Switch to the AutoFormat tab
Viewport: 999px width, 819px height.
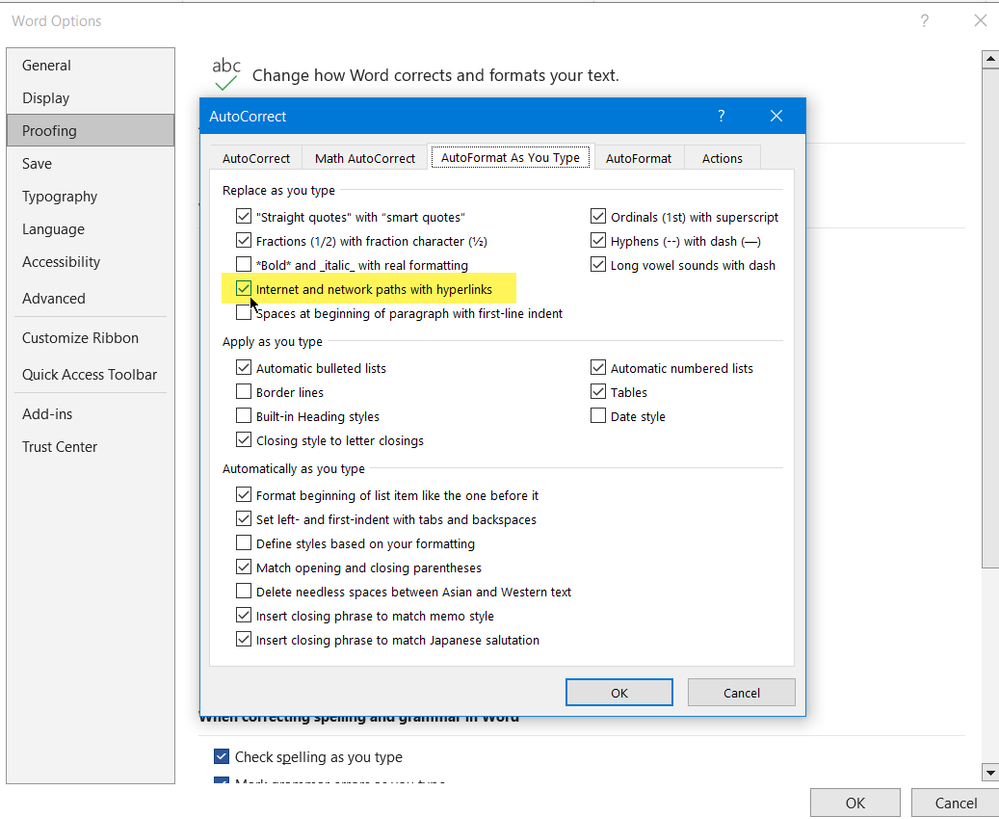point(638,158)
